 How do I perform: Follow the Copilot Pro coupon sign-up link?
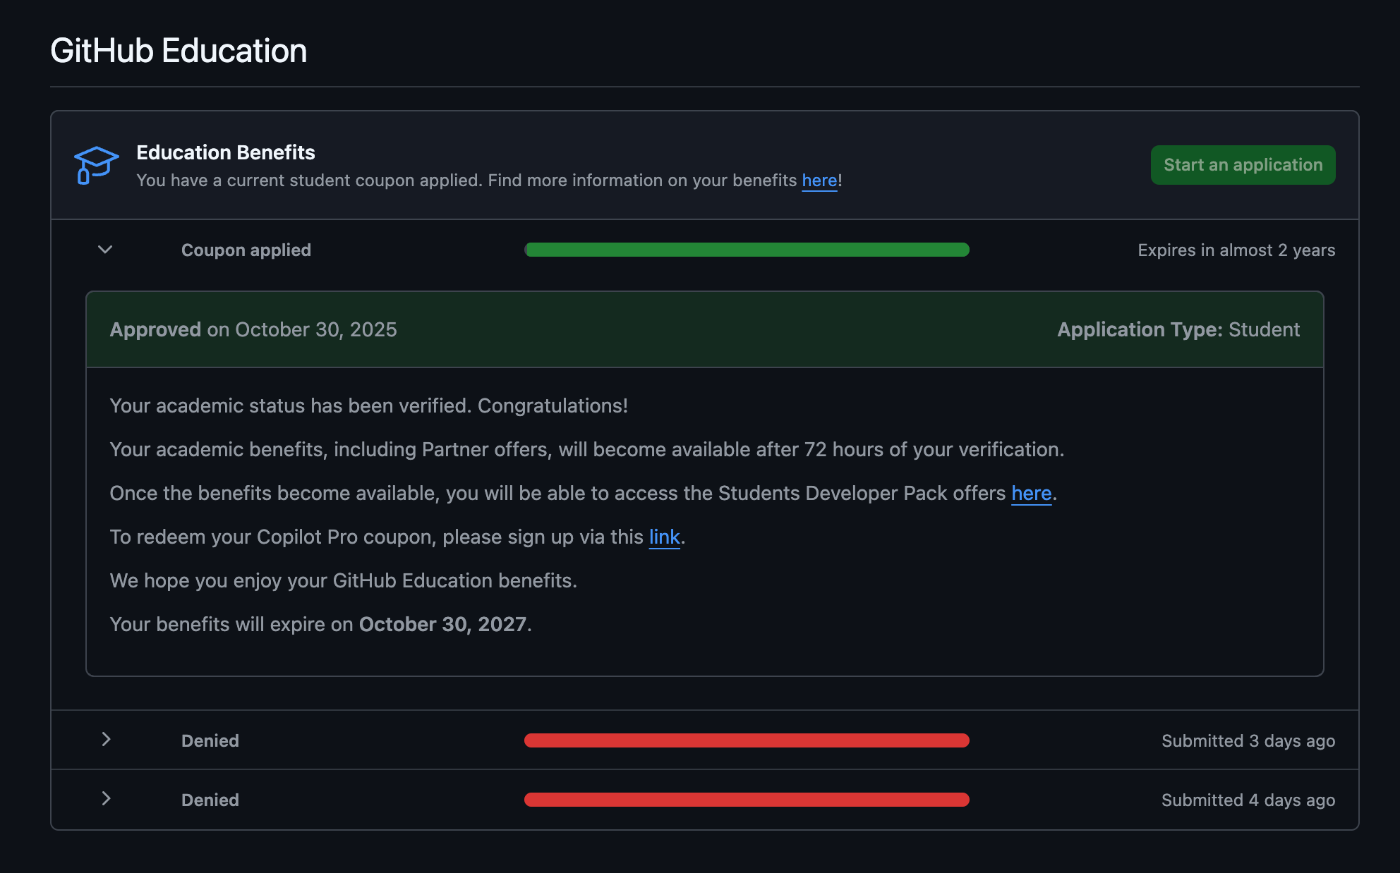pyautogui.click(x=664, y=538)
